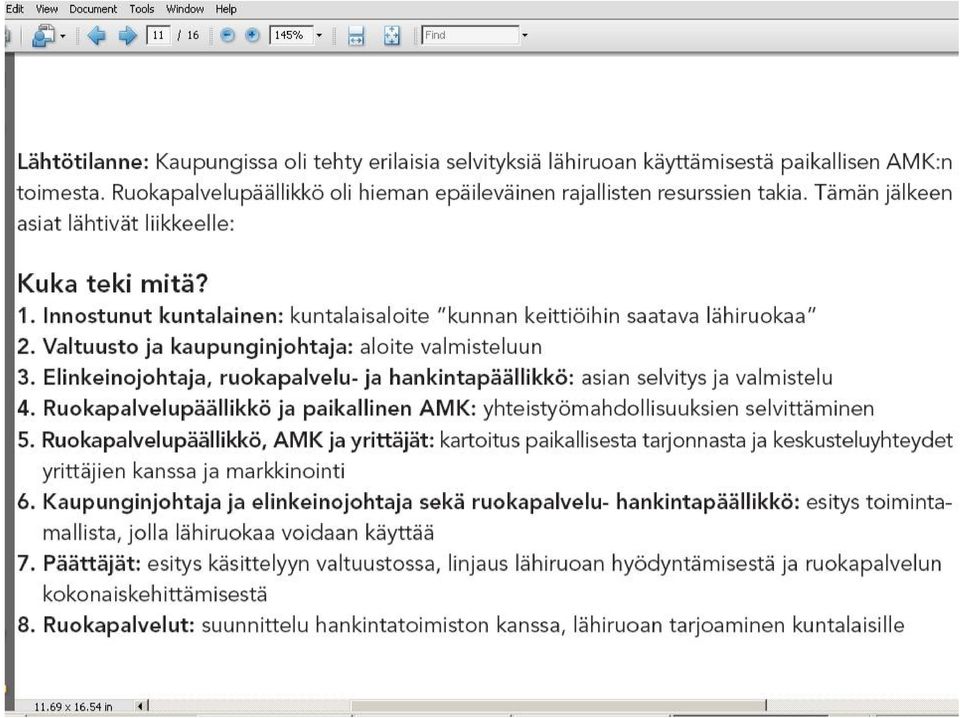
Task: Go to next page with right arrow
Action: (127, 36)
